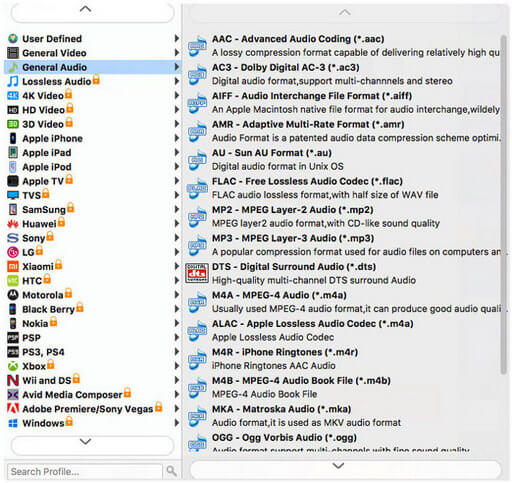Choose AMR - Adaptive Multi-Rate Format

(x=343, y=131)
